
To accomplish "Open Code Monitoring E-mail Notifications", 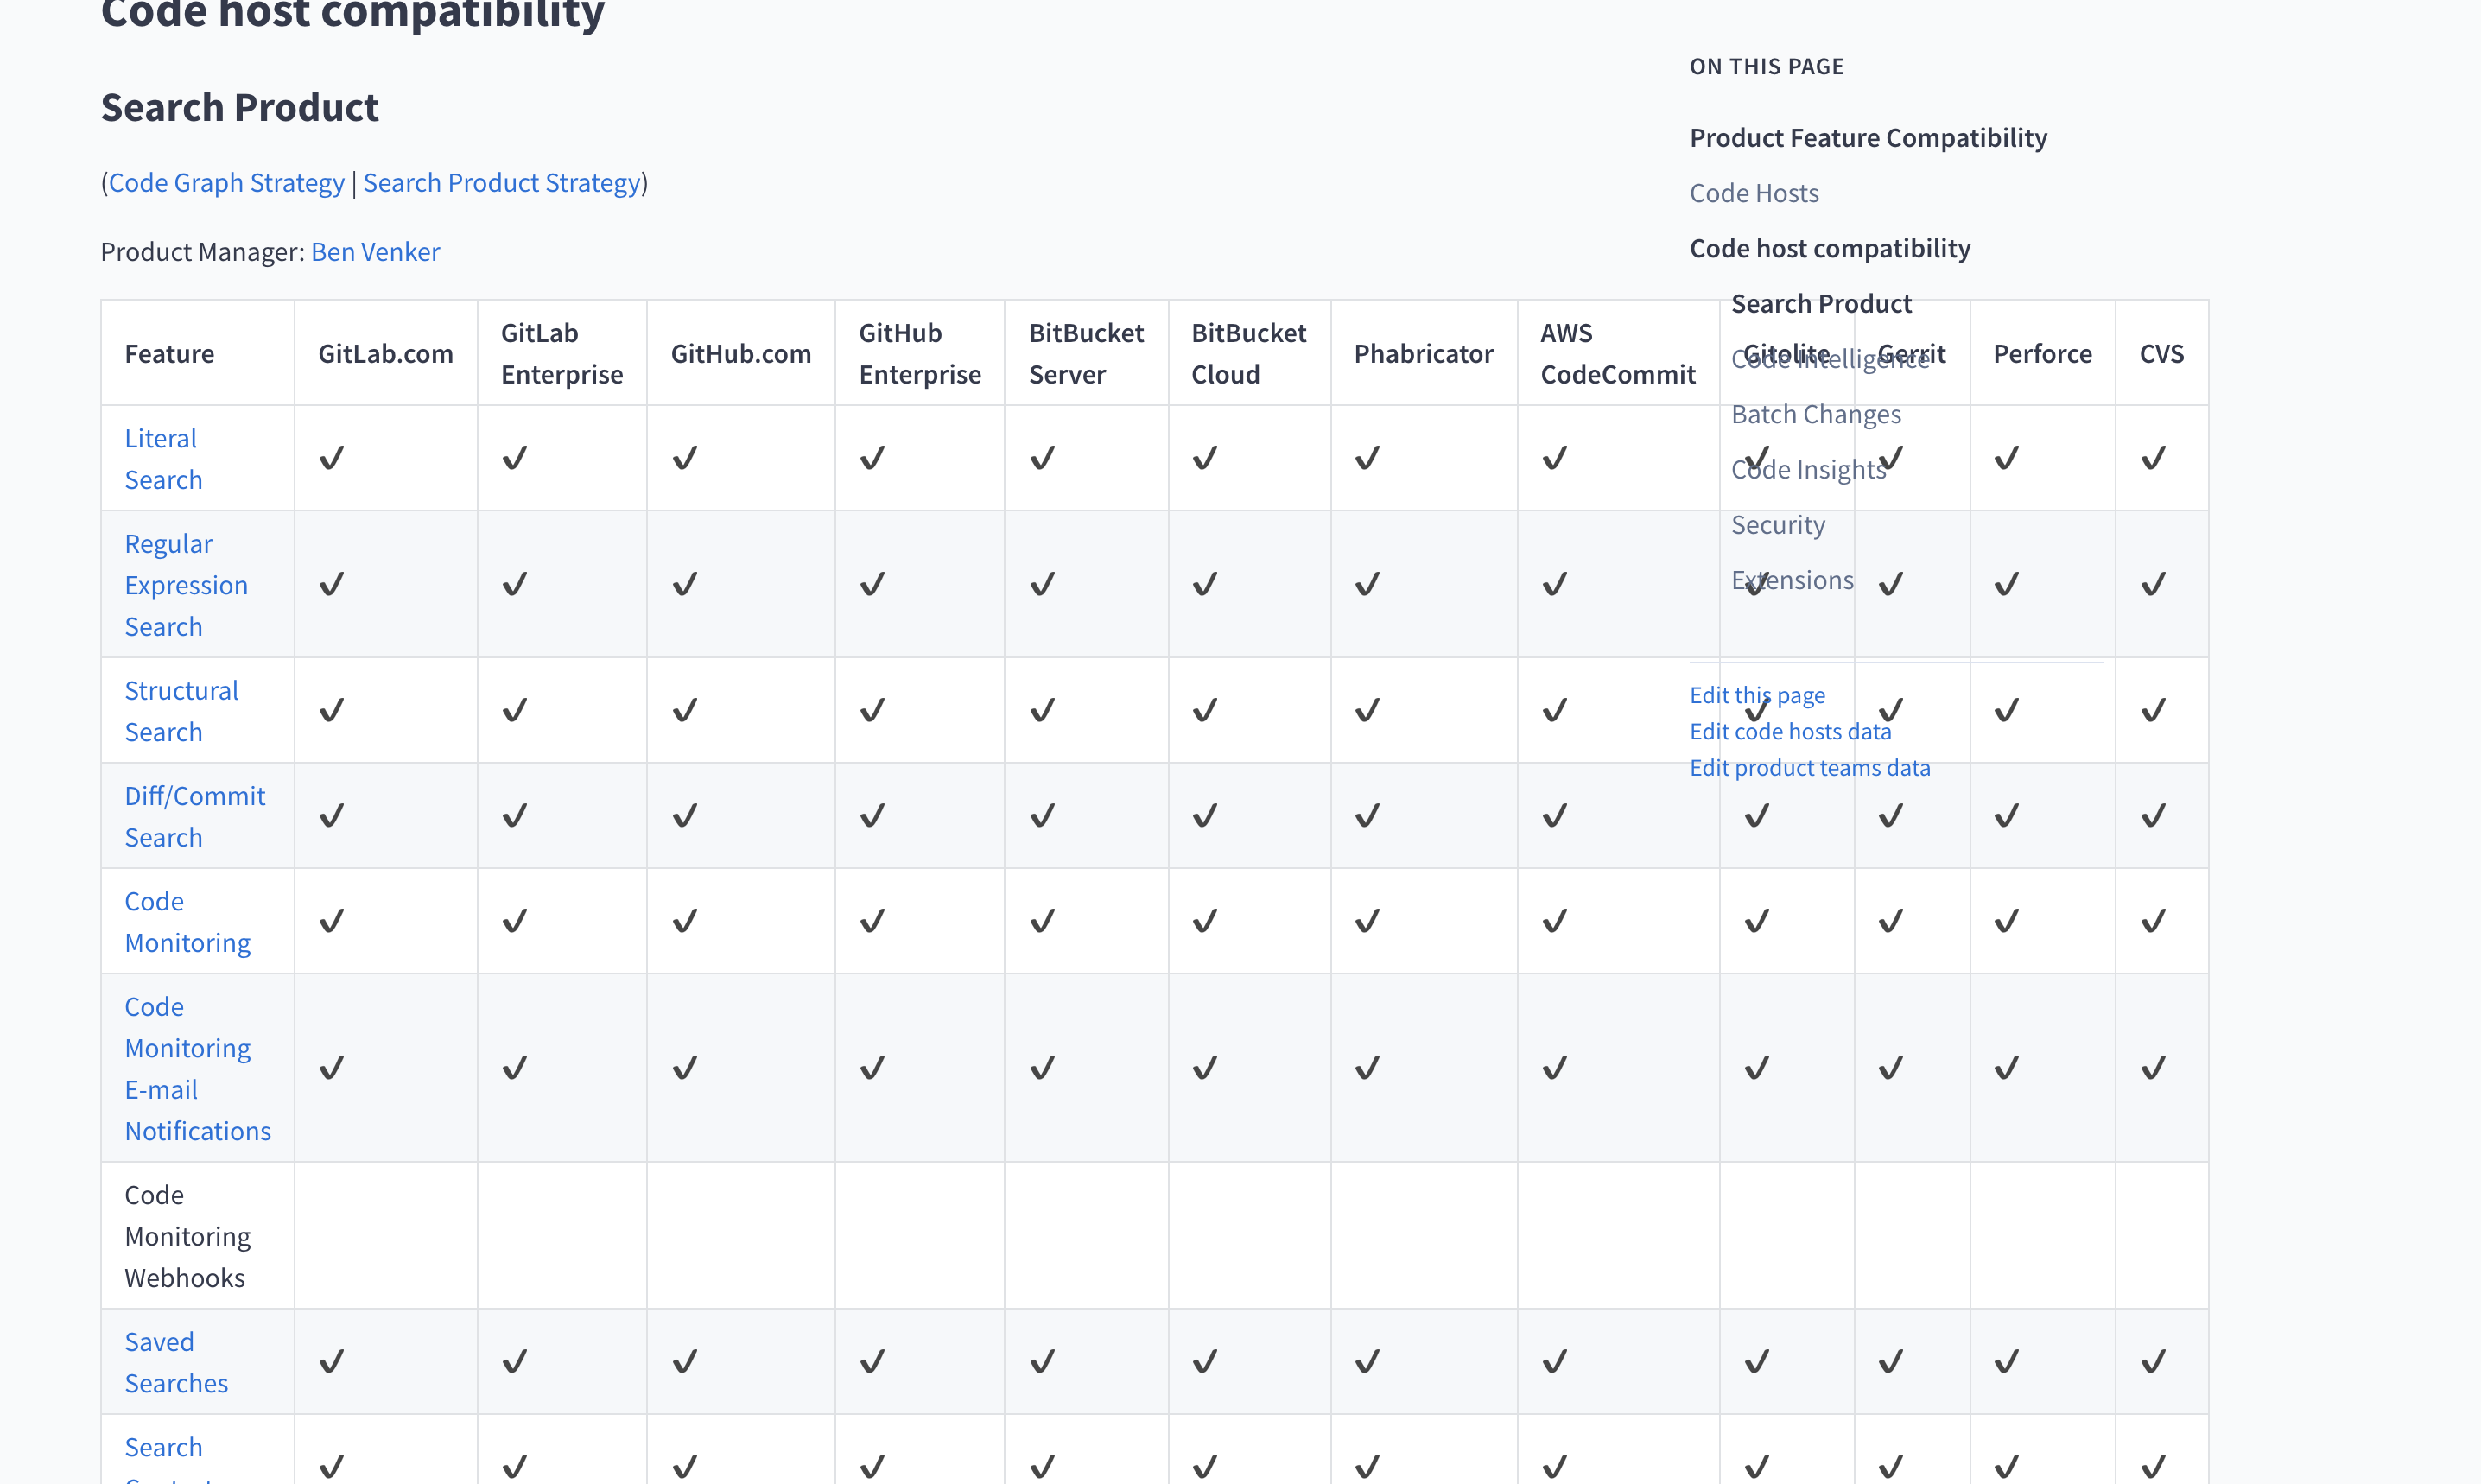I will pos(197,1068).
